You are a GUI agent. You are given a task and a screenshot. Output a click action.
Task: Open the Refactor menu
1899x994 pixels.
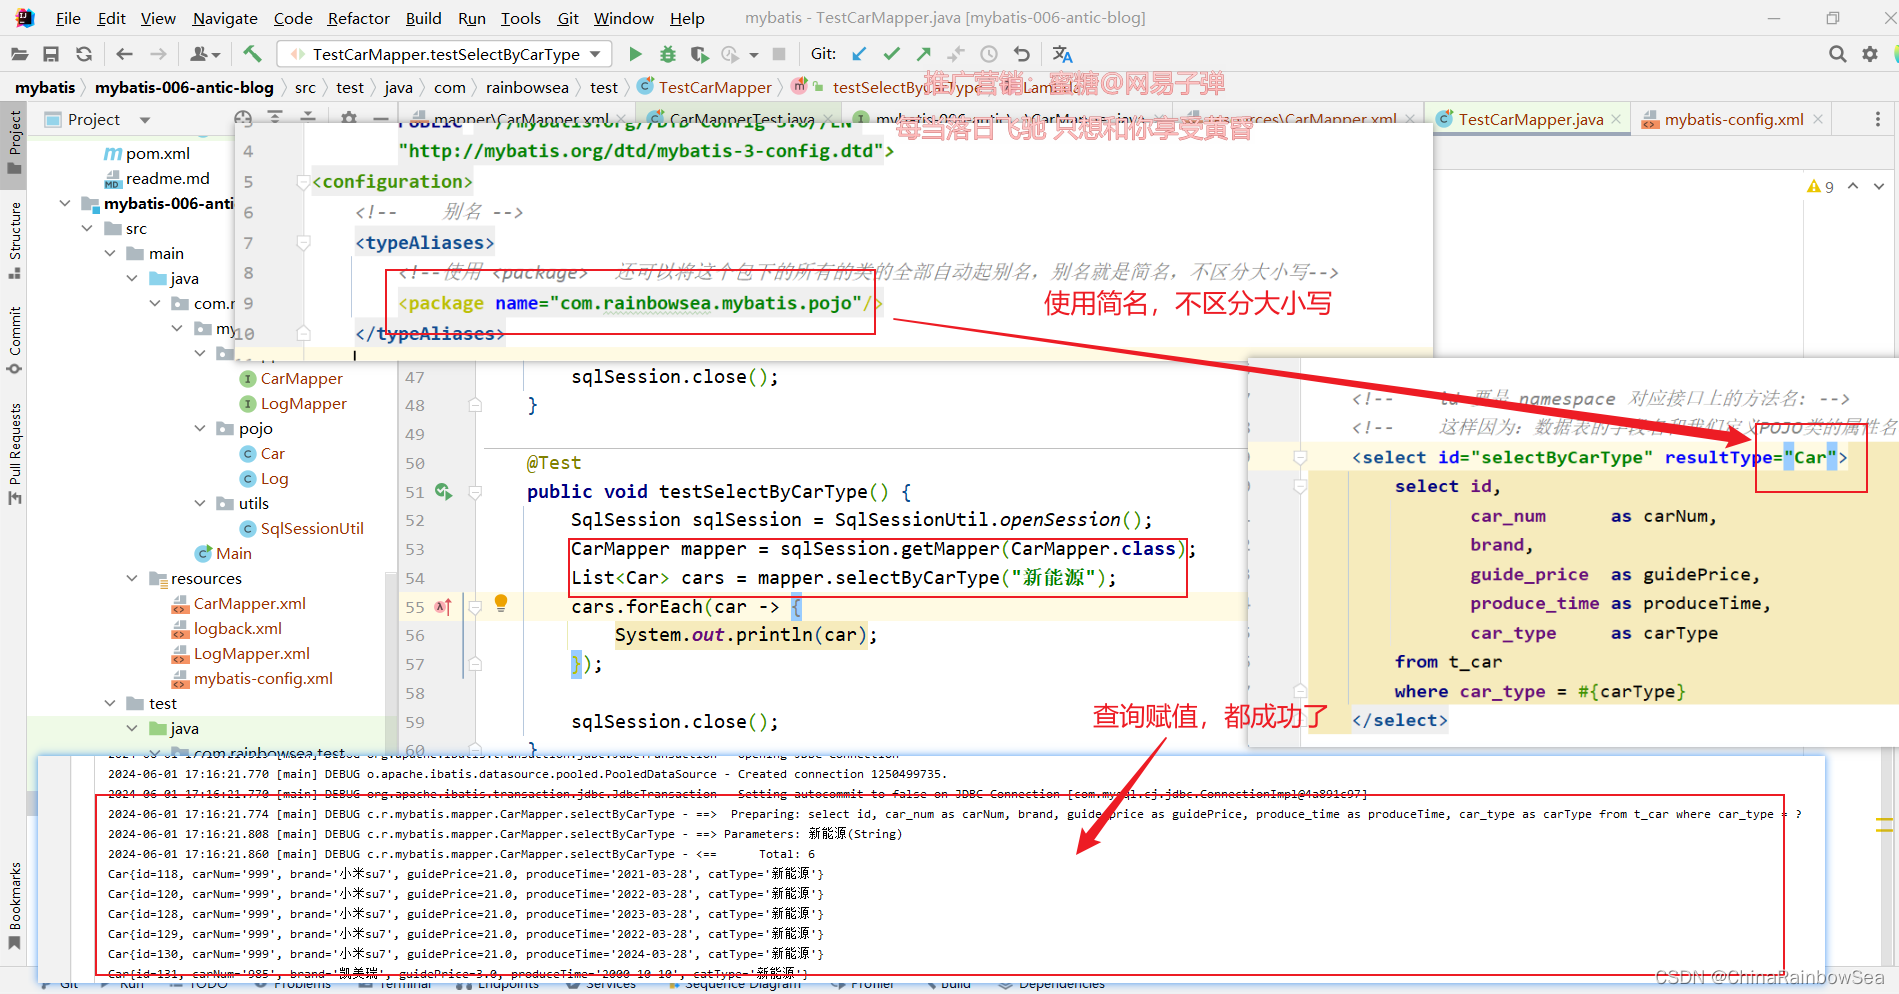click(358, 18)
